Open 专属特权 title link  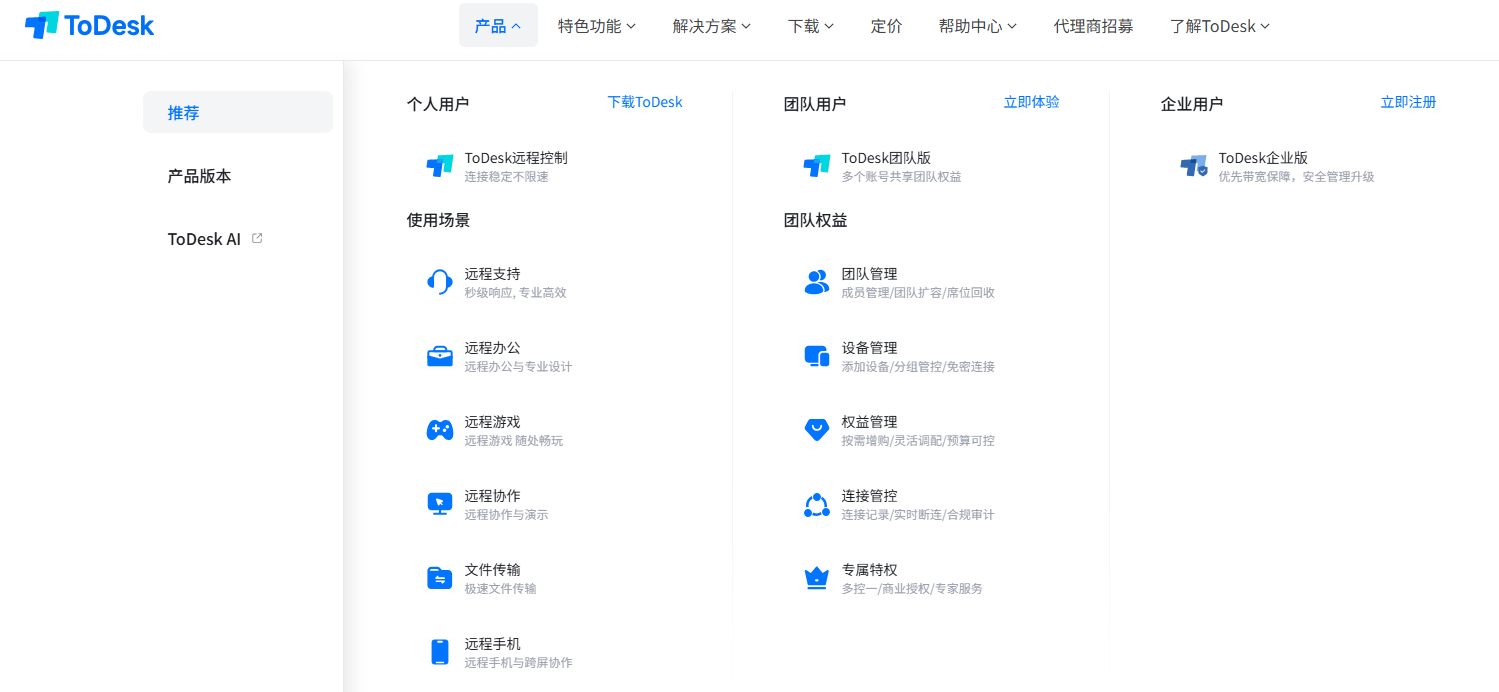pyautogui.click(x=870, y=570)
